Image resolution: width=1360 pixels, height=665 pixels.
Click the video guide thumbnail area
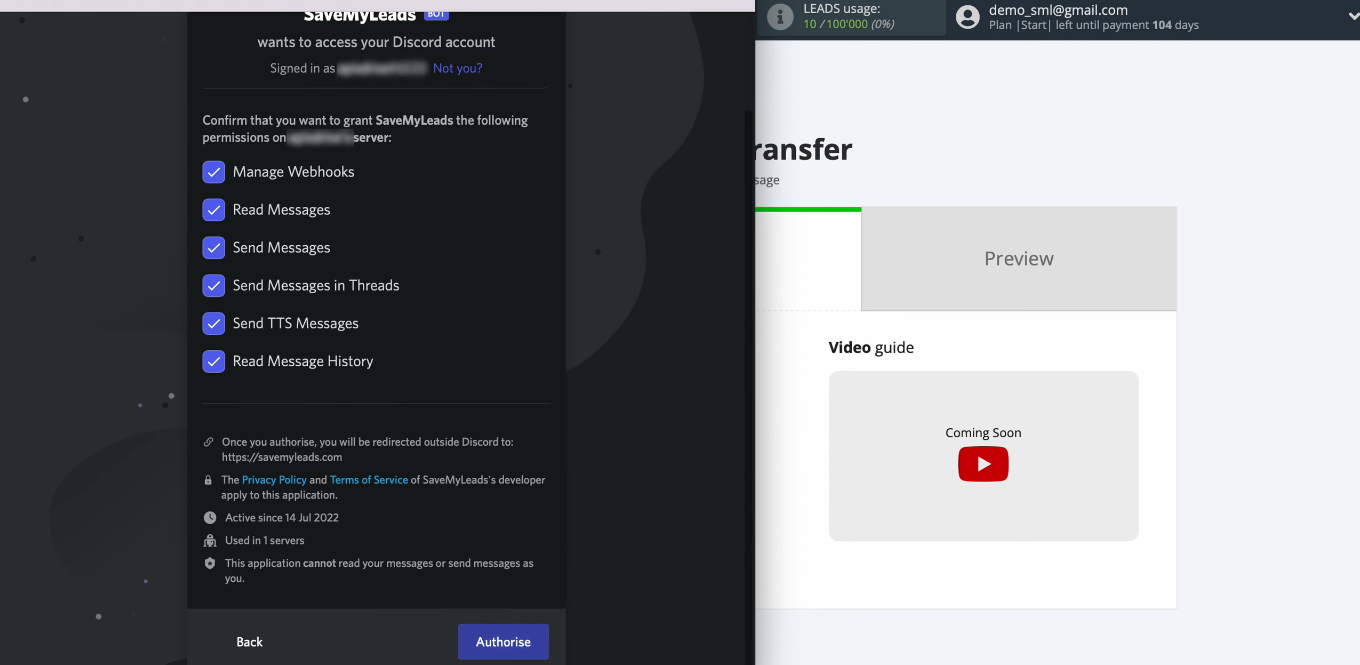click(983, 456)
